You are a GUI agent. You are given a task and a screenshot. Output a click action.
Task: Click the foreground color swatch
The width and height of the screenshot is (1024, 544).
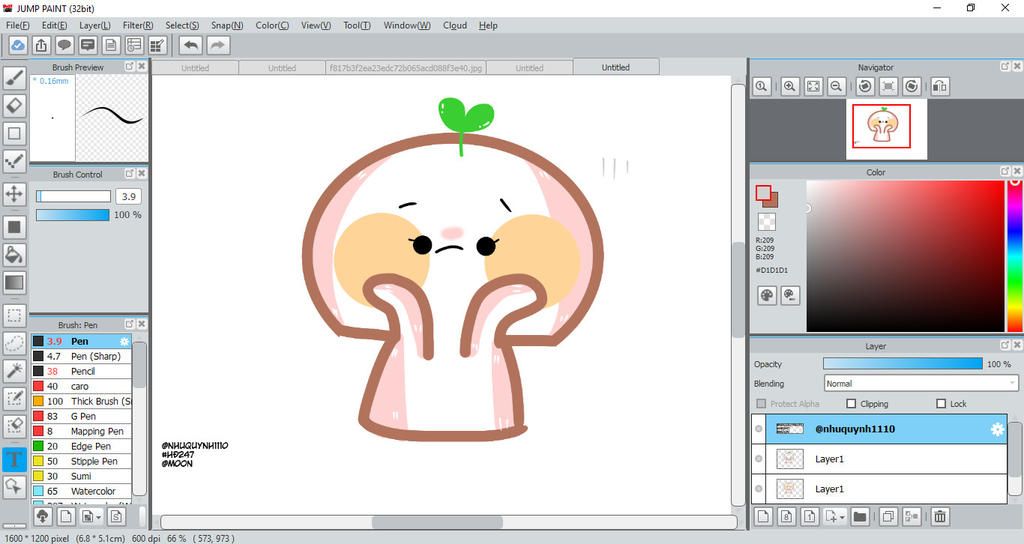click(763, 193)
